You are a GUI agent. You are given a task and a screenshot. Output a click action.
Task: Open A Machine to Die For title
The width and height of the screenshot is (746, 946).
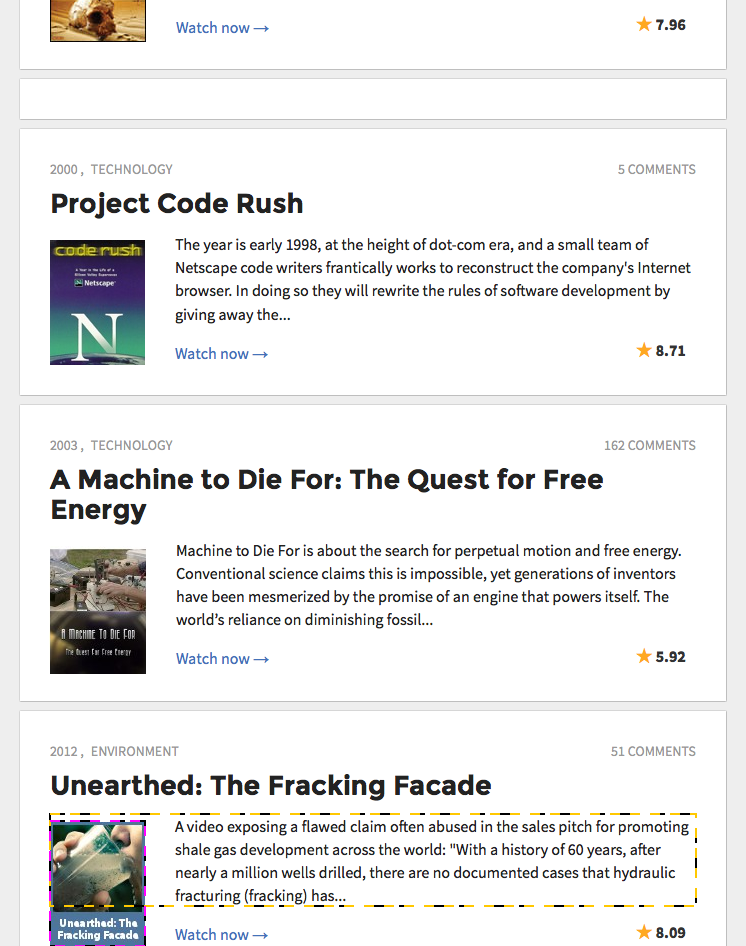[x=327, y=495]
